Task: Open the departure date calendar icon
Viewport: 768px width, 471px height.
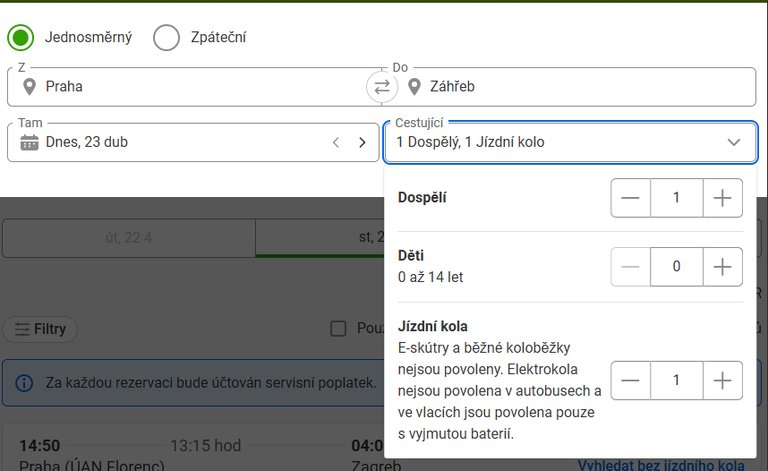Action: (x=29, y=142)
